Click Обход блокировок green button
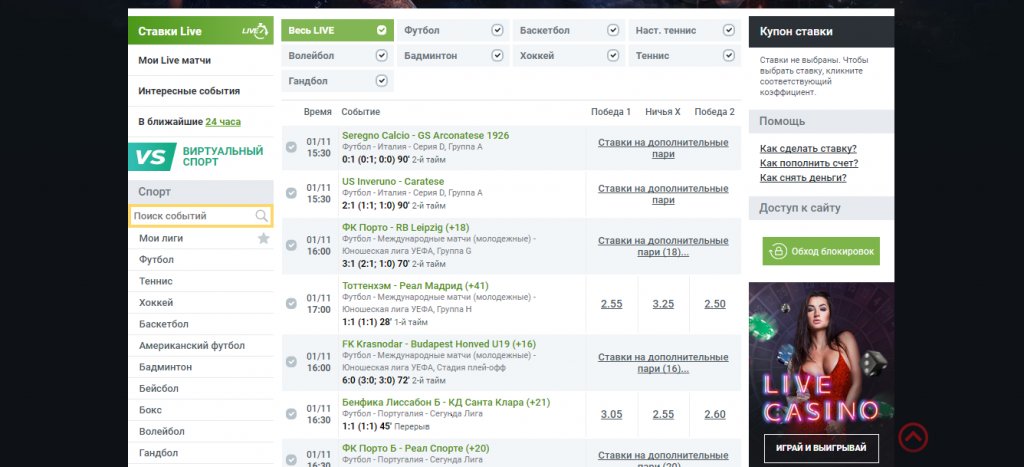 tap(821, 251)
